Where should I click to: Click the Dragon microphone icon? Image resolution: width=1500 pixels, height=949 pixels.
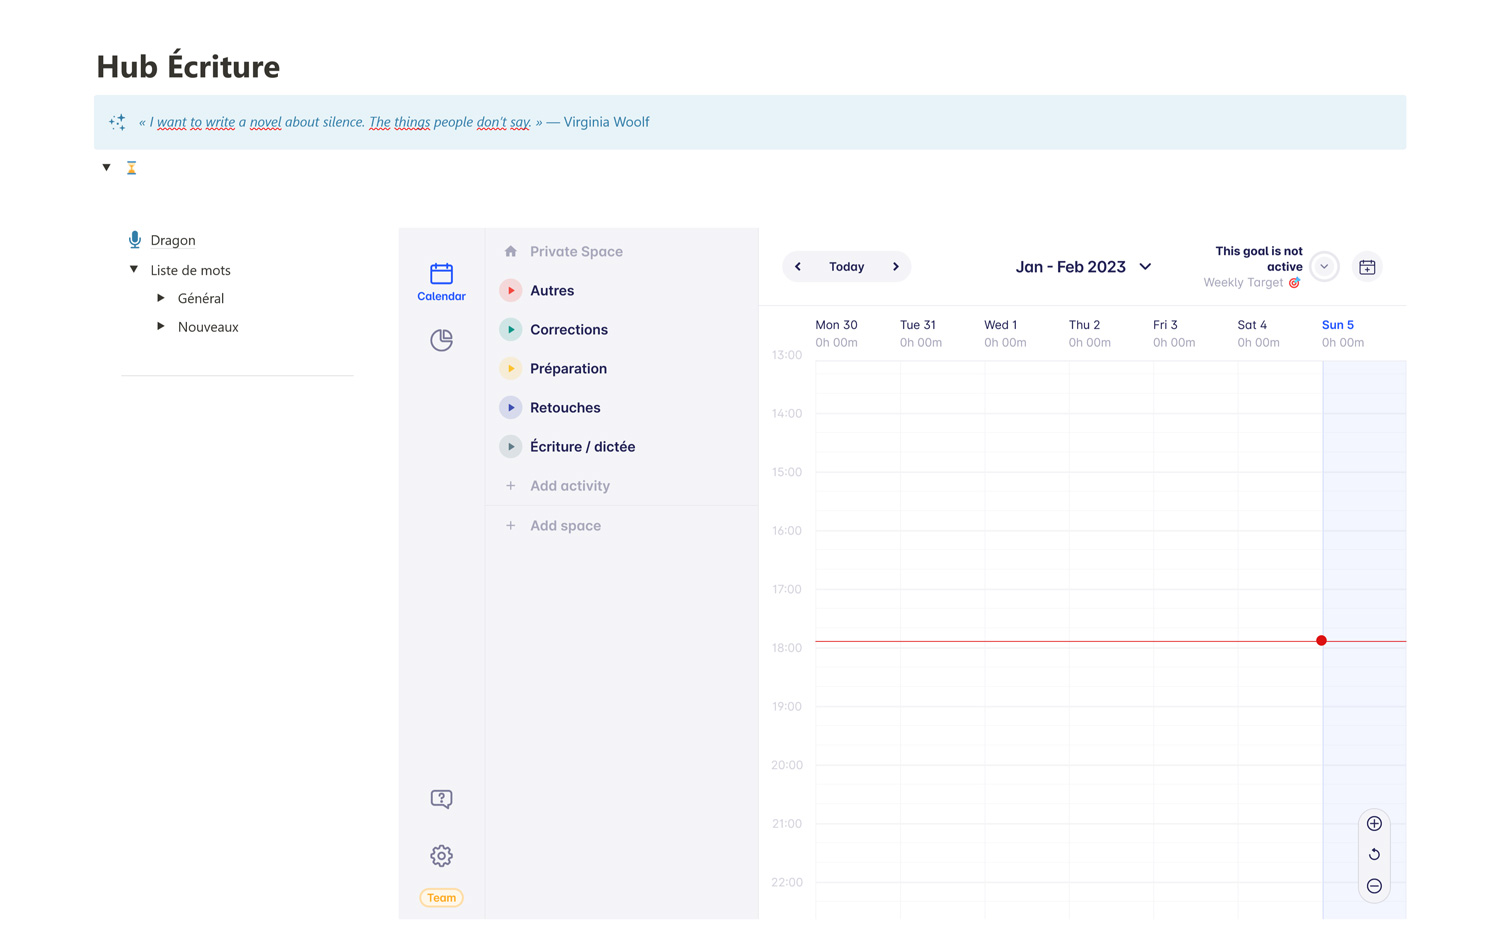coord(134,240)
